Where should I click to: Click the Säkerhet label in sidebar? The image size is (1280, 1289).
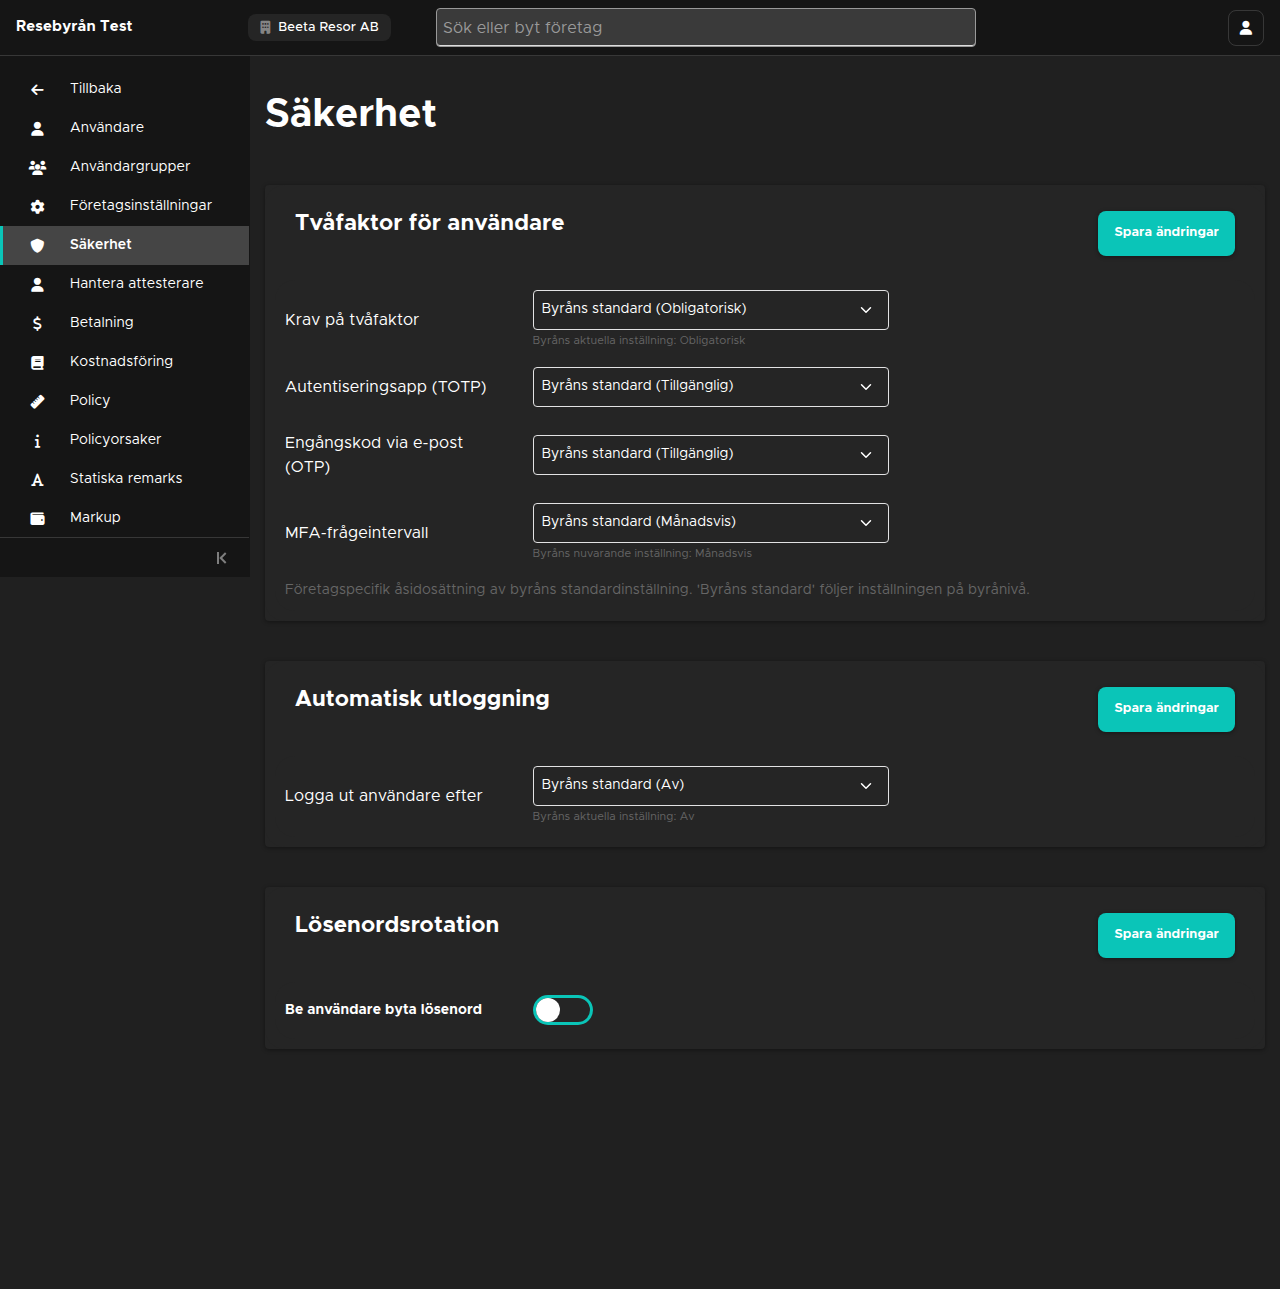(101, 244)
